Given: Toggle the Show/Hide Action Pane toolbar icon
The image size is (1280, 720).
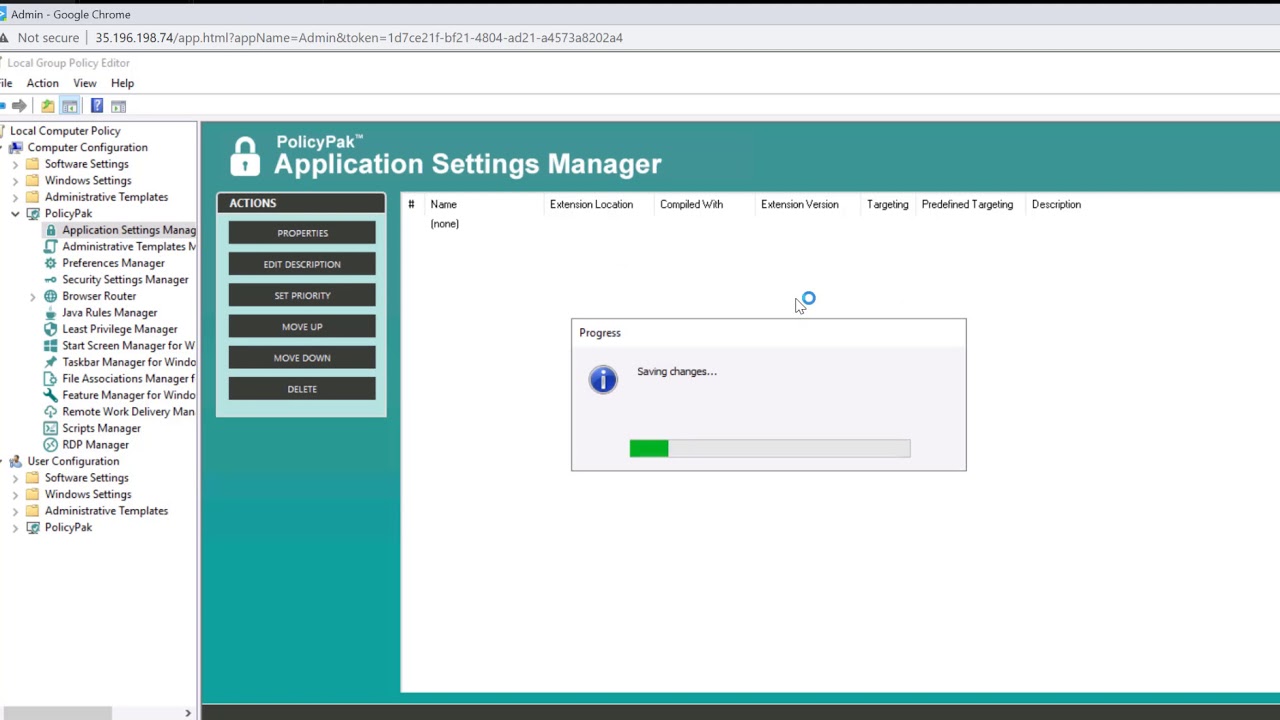Looking at the screenshot, I should pyautogui.click(x=118, y=106).
